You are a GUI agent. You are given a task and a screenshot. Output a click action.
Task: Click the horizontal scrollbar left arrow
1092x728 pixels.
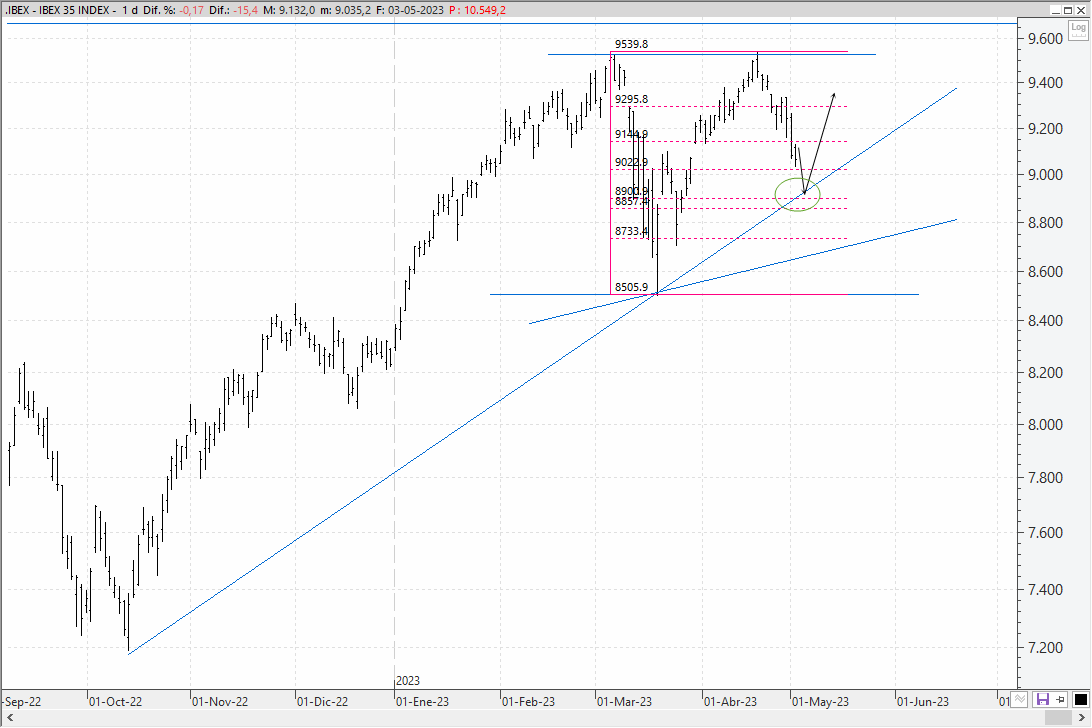coord(10,718)
